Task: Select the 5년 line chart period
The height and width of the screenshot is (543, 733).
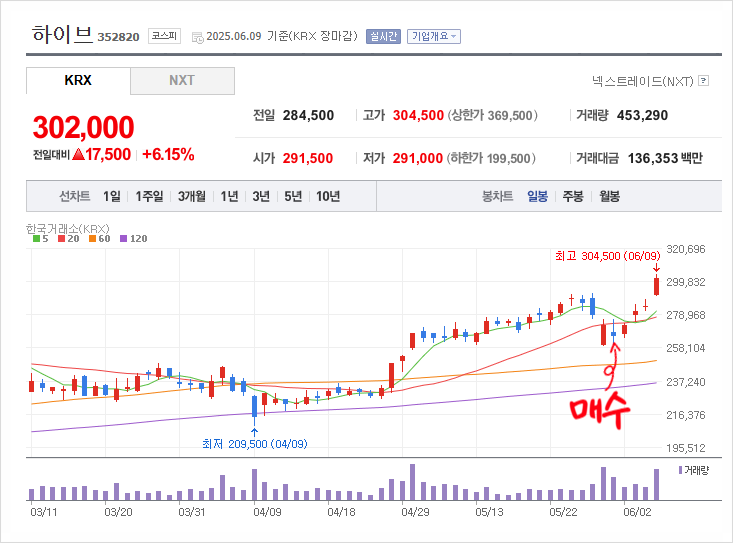Action: click(293, 196)
